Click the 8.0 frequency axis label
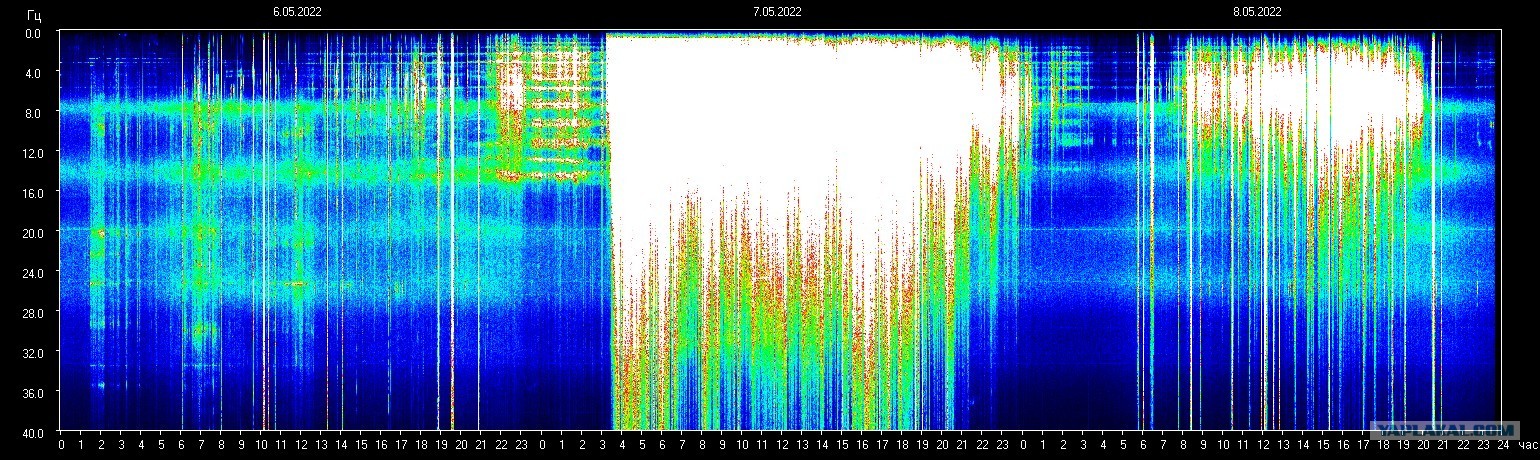The height and width of the screenshot is (460, 1540). click(x=32, y=113)
